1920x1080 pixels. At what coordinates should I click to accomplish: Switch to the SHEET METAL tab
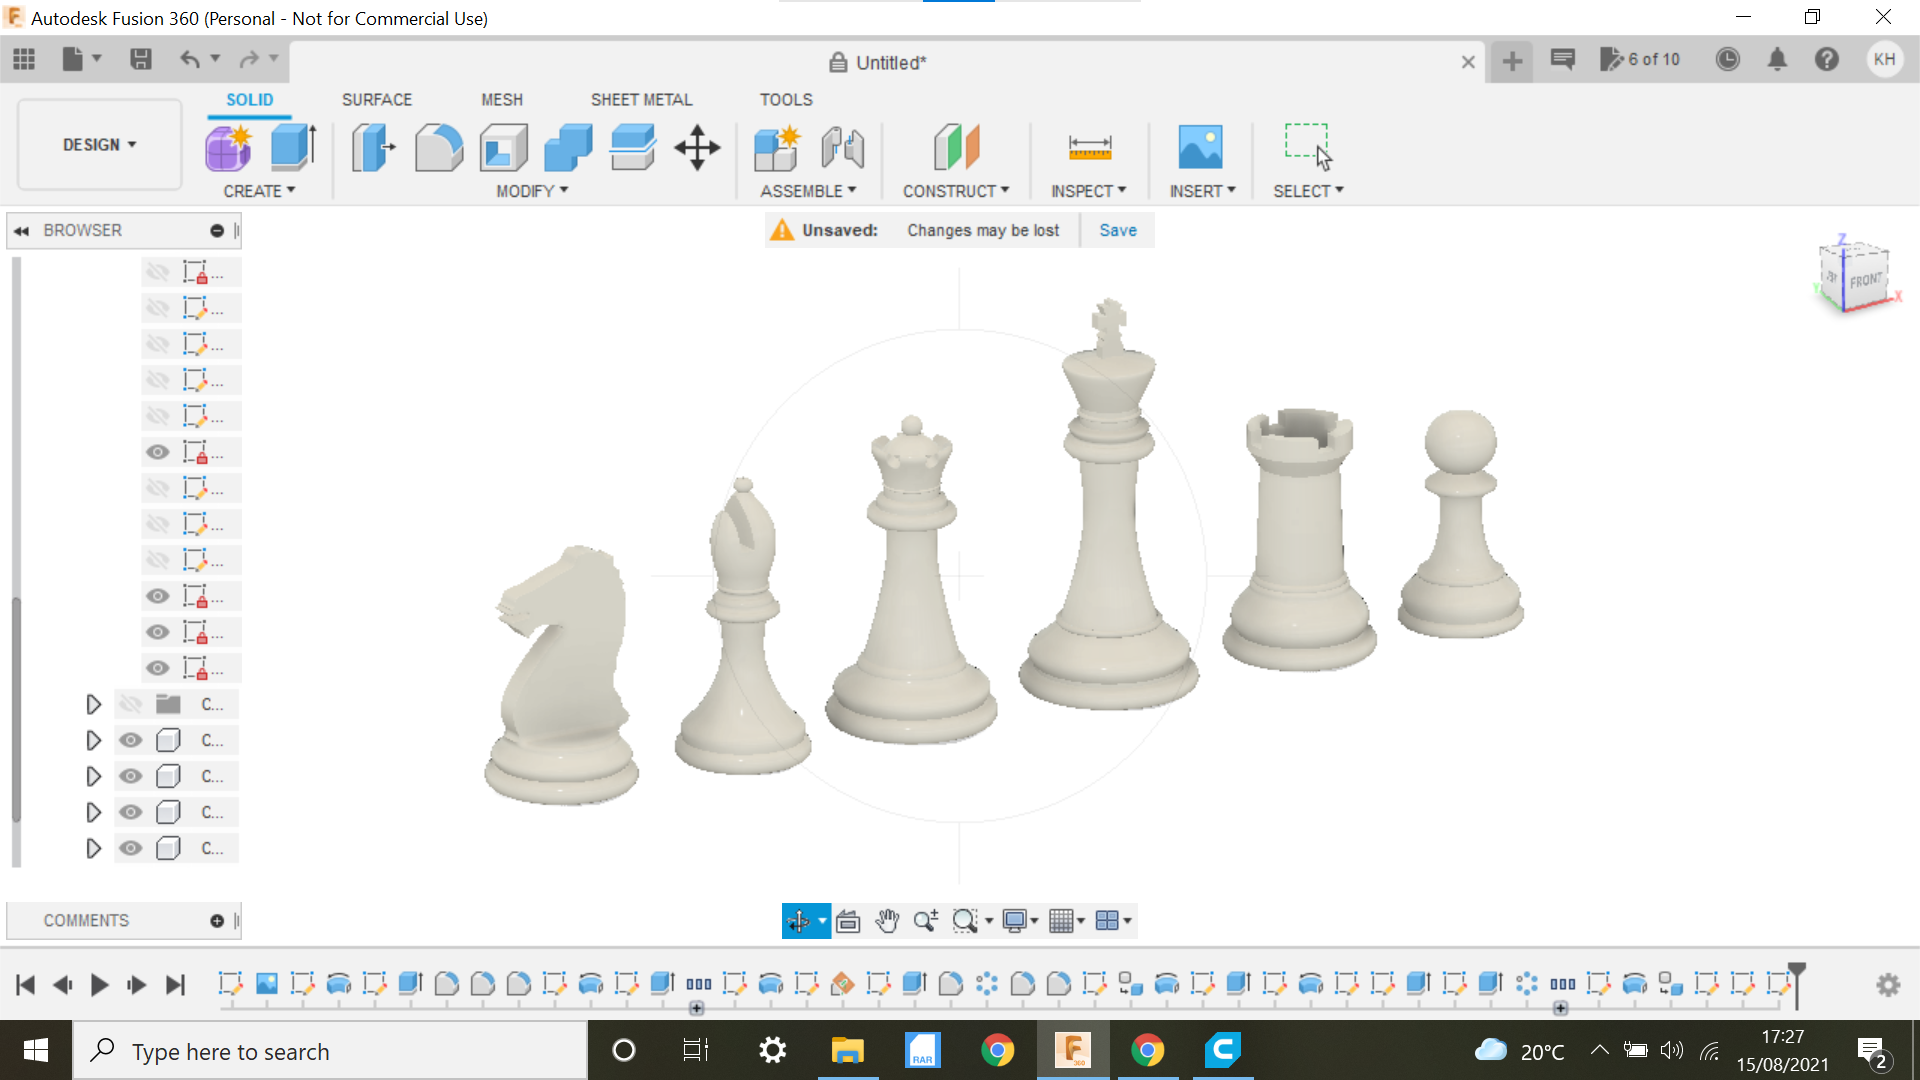pos(641,99)
